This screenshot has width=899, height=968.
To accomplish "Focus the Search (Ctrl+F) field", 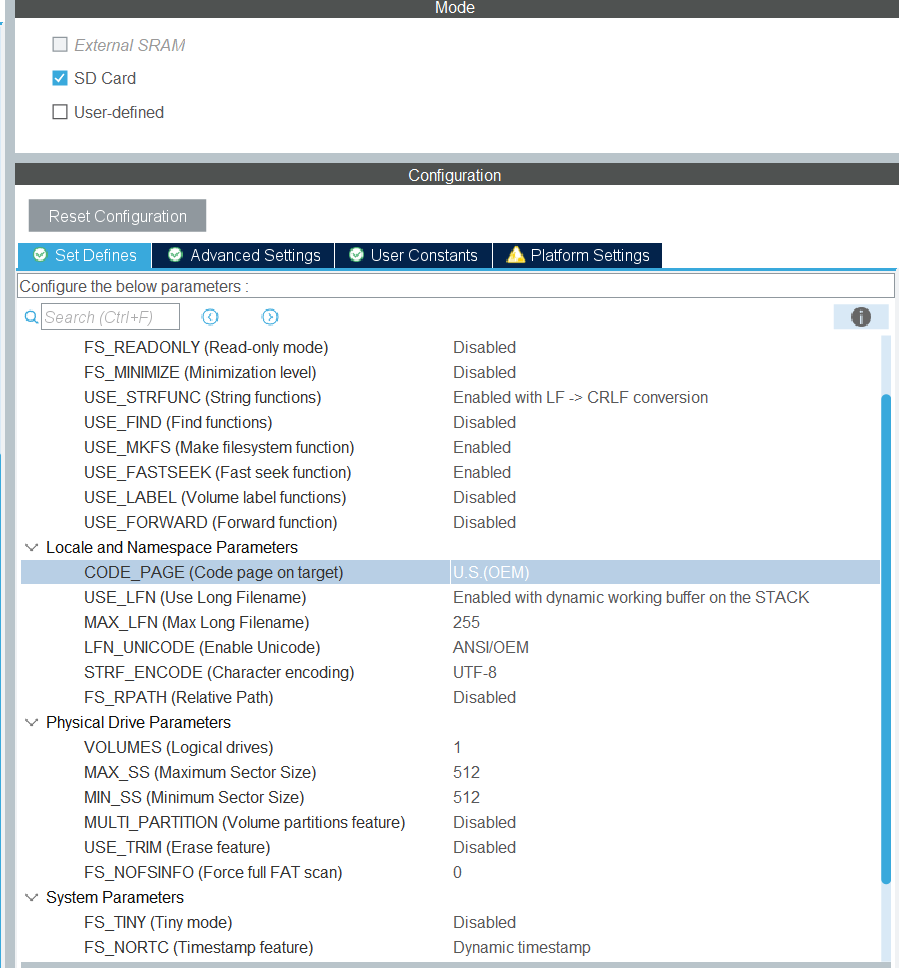I will tap(111, 317).
